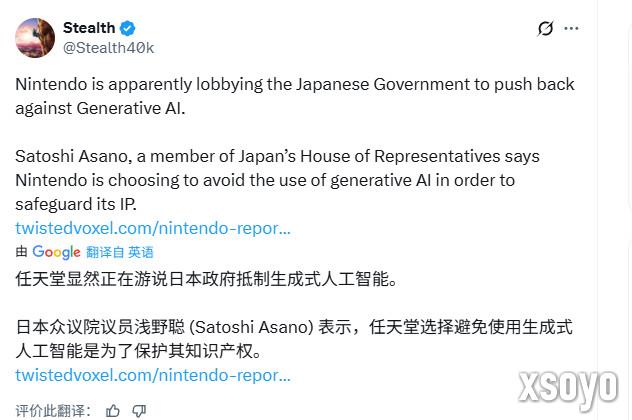Click the Chinese line starting with 任天堂显然
This screenshot has height=420, width=632.
click(207, 279)
